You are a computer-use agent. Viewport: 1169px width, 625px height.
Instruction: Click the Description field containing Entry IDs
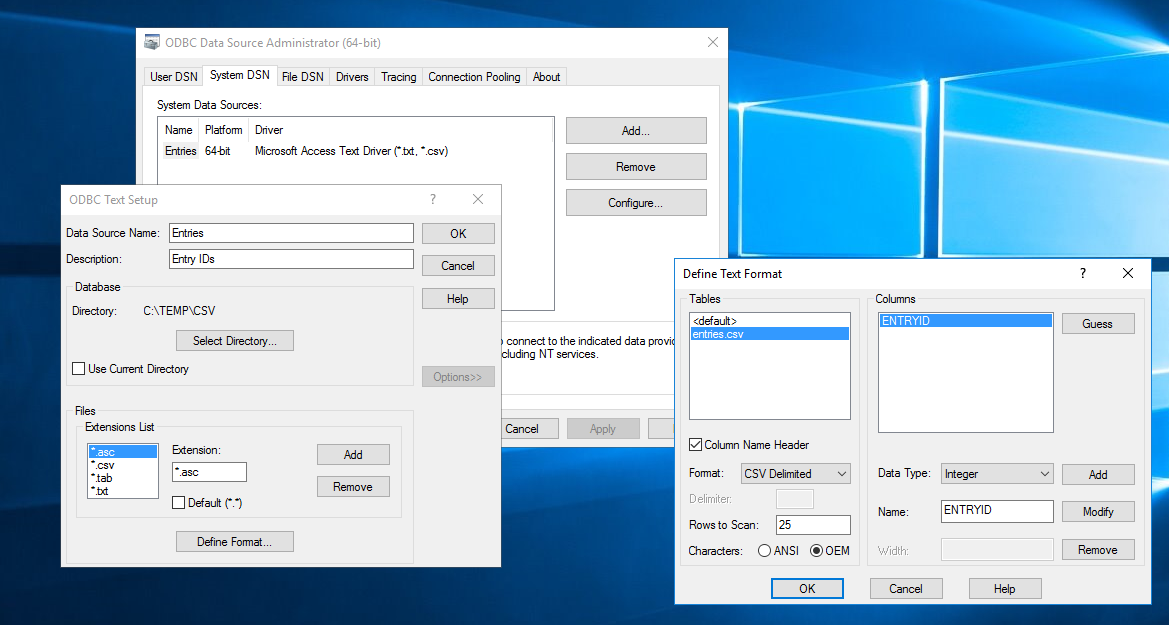click(x=292, y=259)
